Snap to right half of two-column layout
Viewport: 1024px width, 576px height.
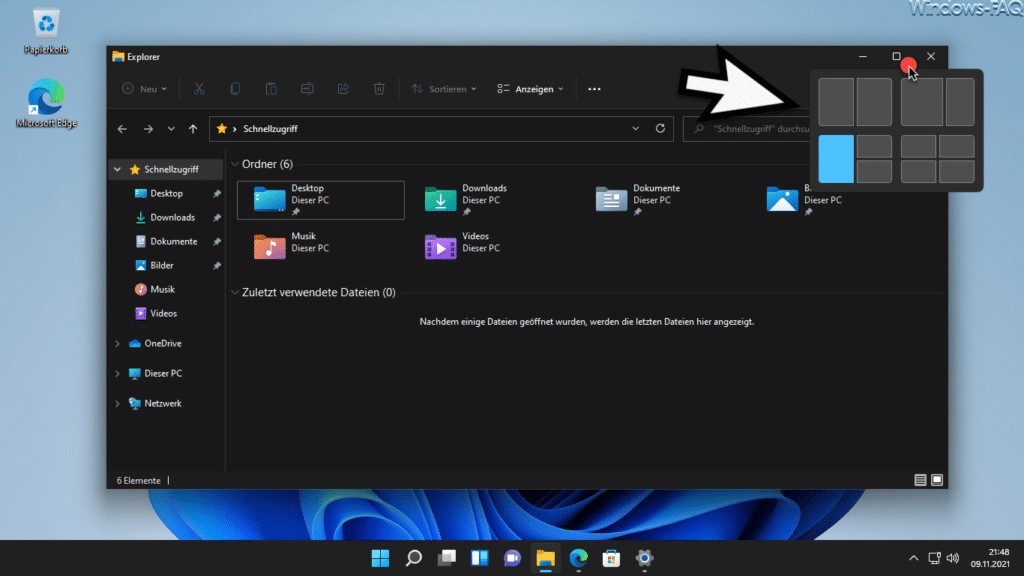click(x=874, y=102)
